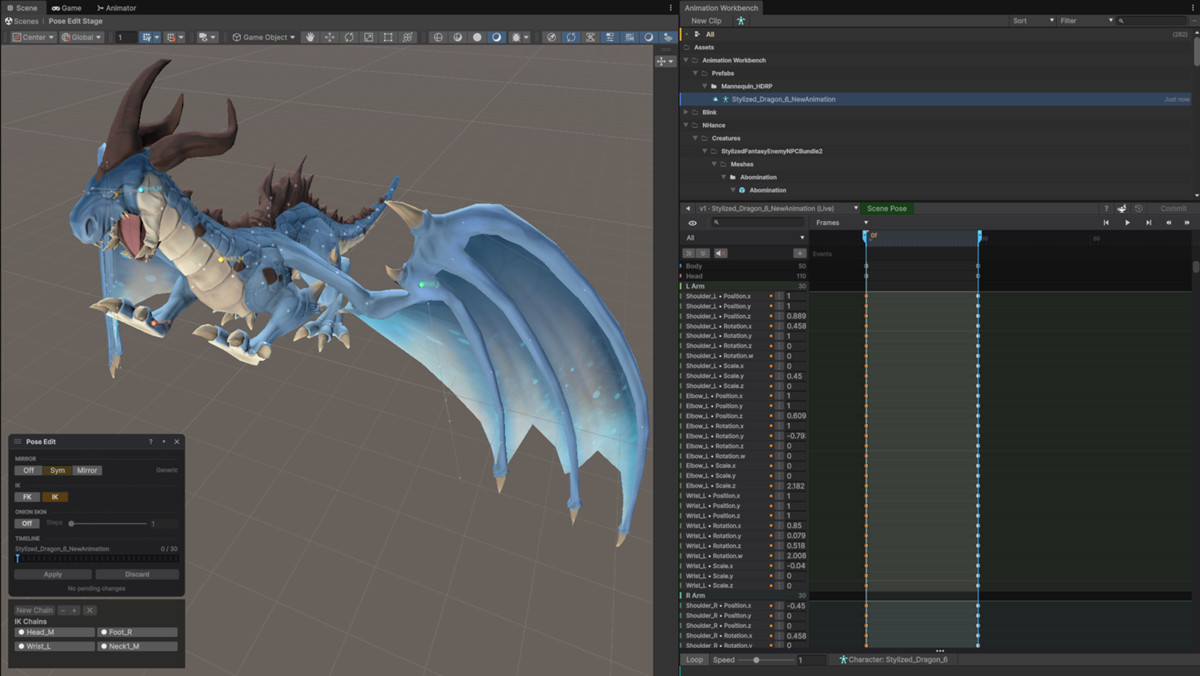
Task: Open the Pose Edit help question mark
Action: pos(151,441)
